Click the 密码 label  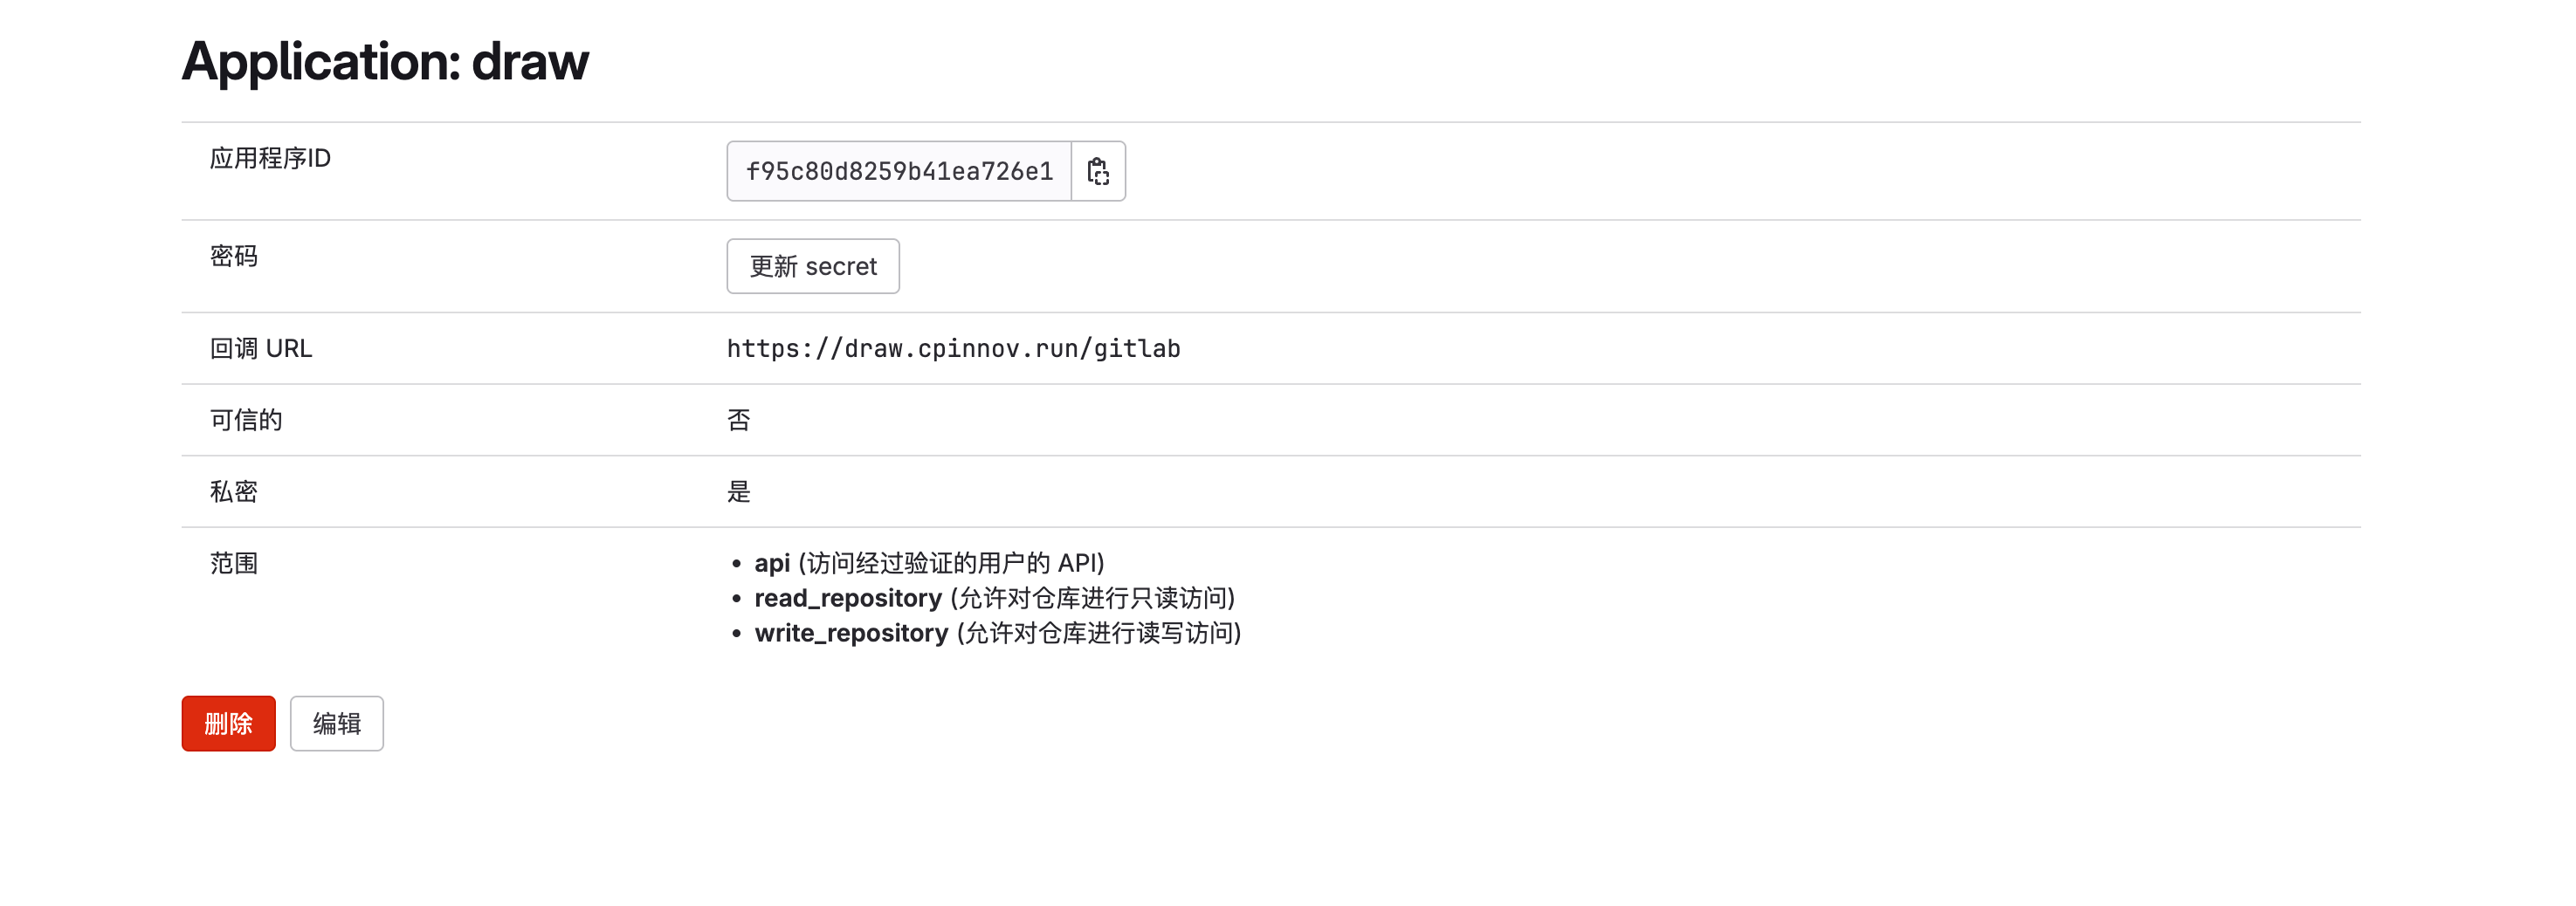tap(234, 256)
